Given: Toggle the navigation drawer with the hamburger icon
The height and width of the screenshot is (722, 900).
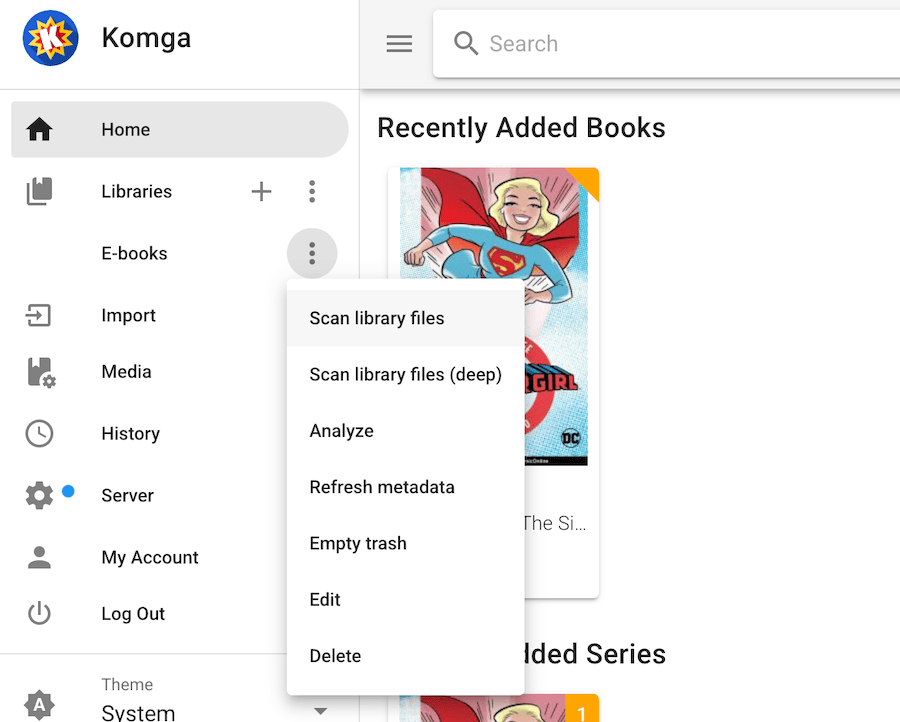Looking at the screenshot, I should (399, 43).
